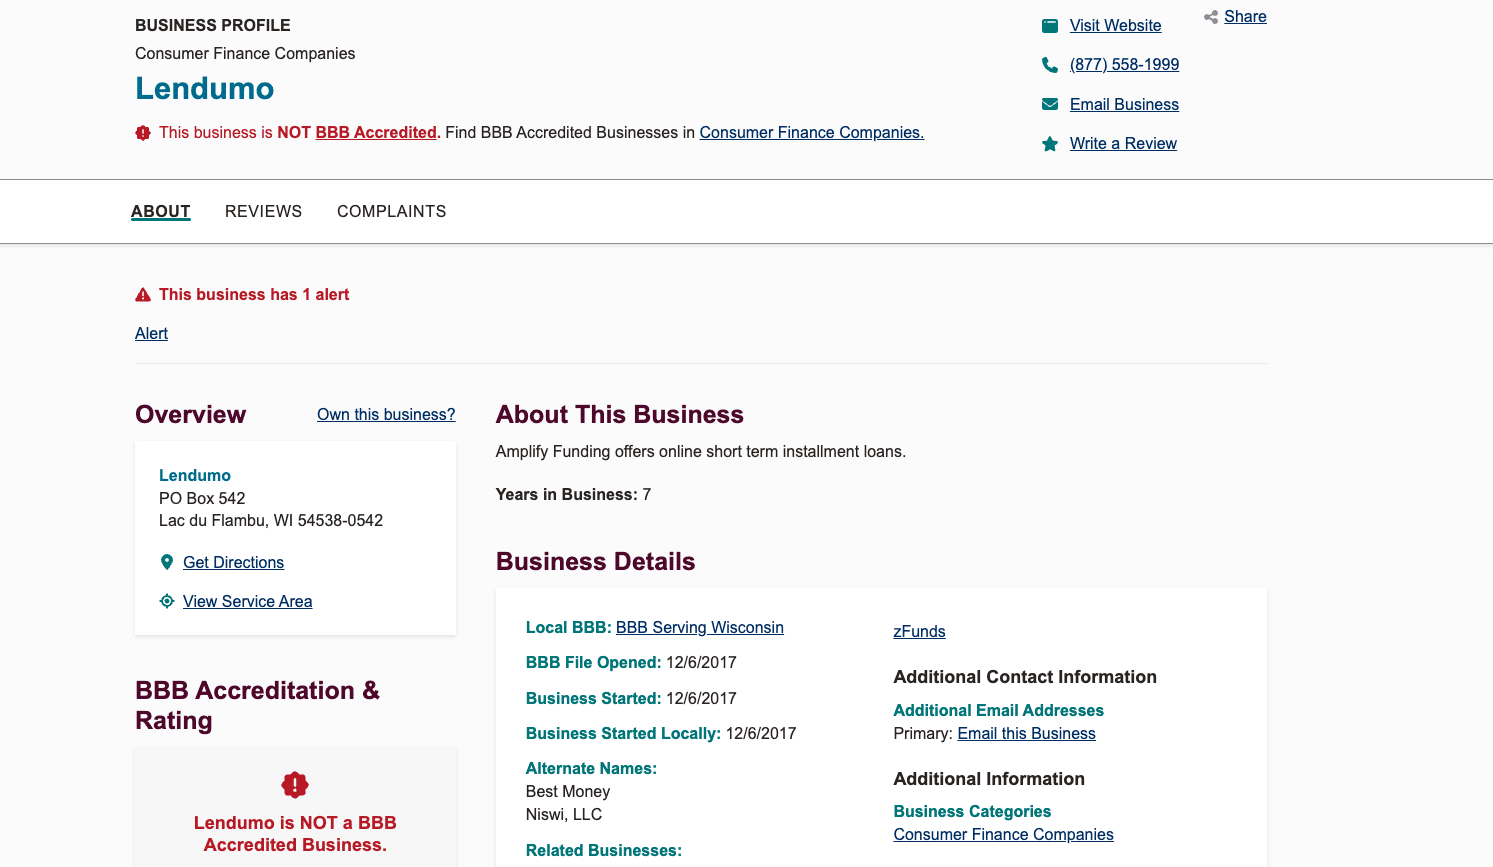Click the monitor icon beside Visit Website

pos(1049,25)
